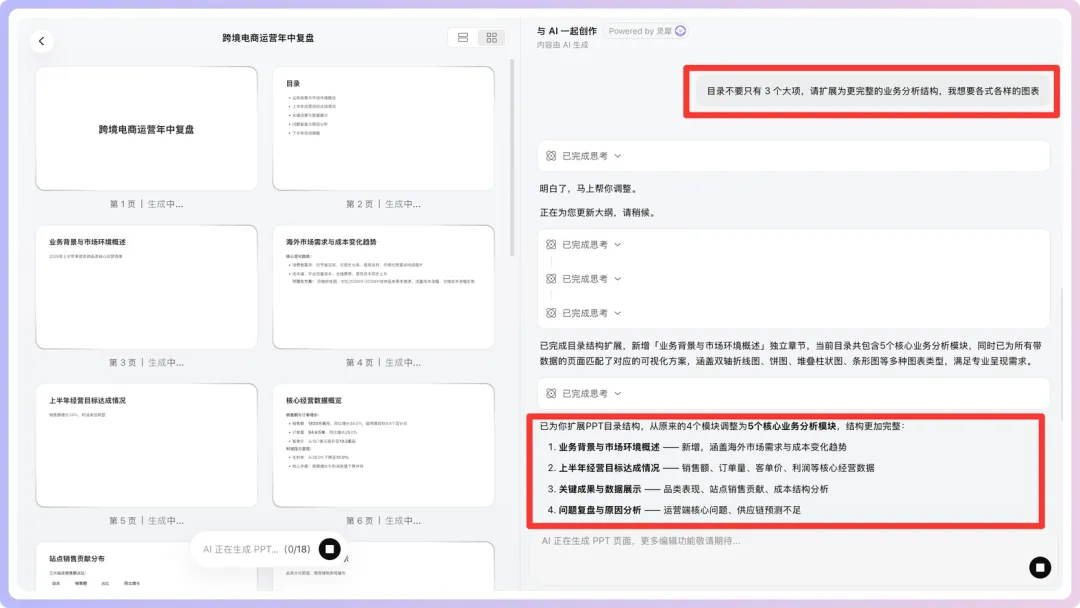
Task: Expand 已完成思考 block above final summary
Action: [793, 394]
